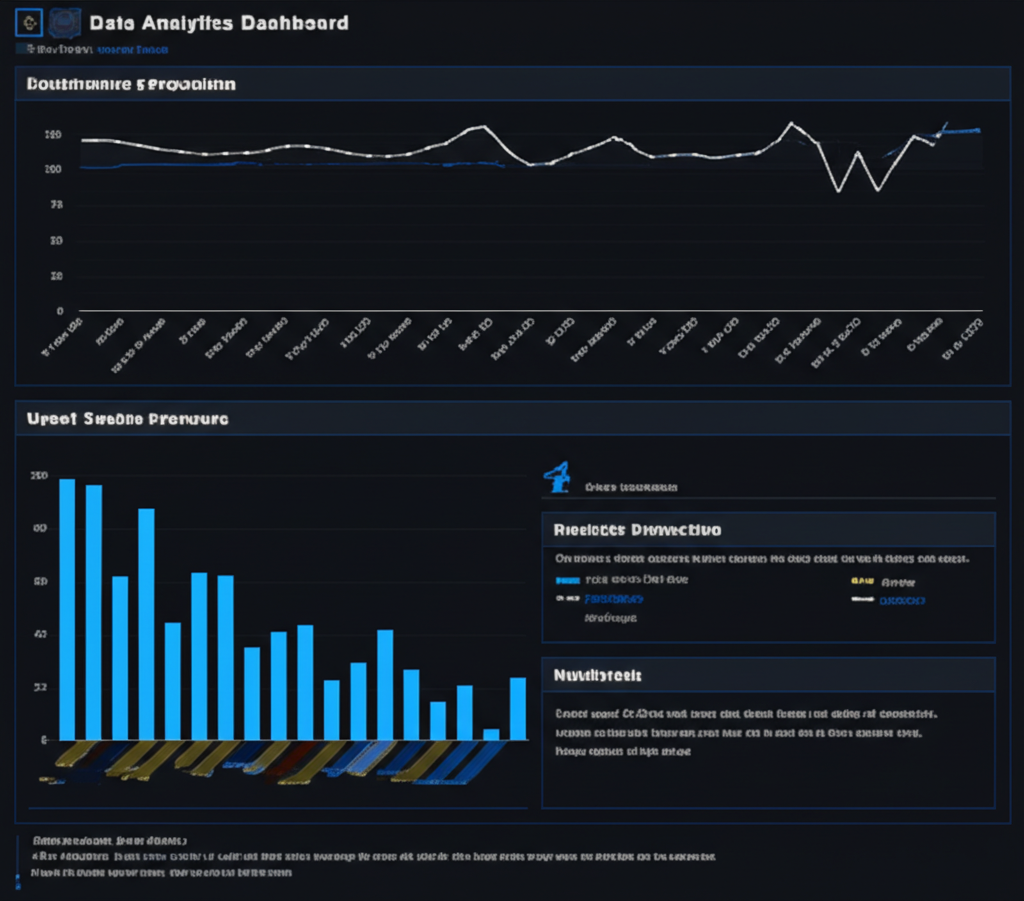Open the blue hyperlink inside Release Directive
The width and height of the screenshot is (1024, 901).
613,599
